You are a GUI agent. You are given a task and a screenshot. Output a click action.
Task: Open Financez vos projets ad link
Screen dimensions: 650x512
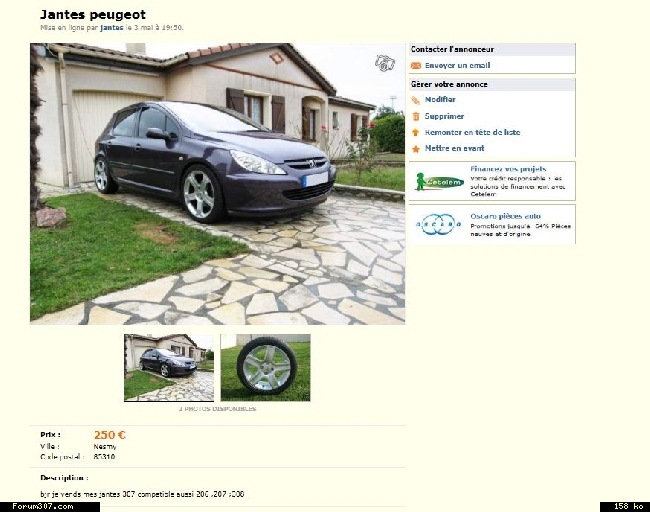point(508,169)
